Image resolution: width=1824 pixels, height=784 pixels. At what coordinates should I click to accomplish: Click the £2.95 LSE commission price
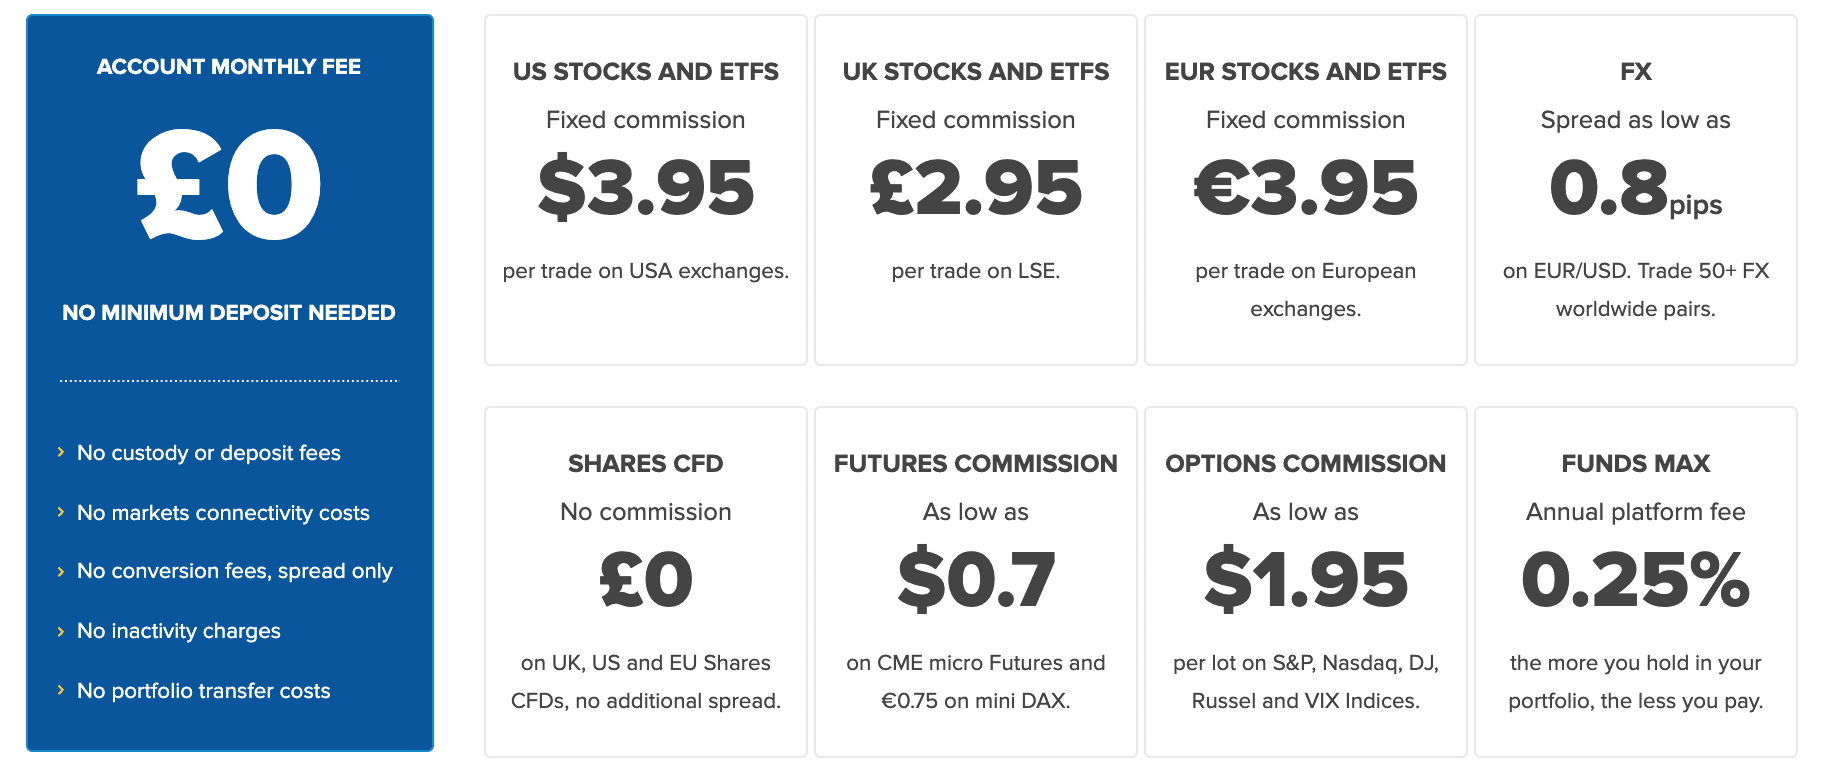click(x=976, y=188)
